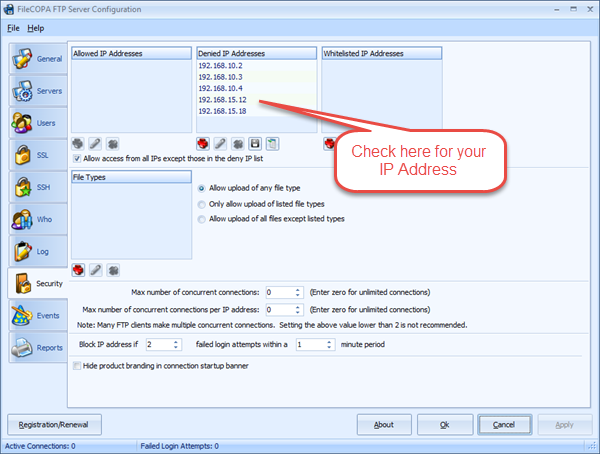
Task: Select the Security tab
Action: pyautogui.click(x=38, y=283)
